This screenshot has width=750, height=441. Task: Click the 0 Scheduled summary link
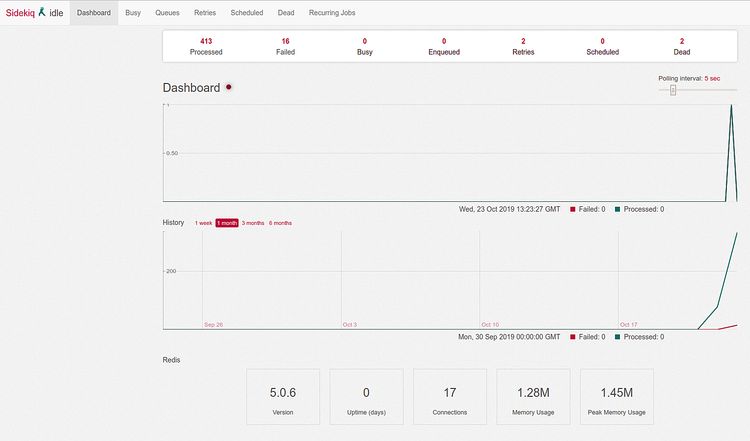click(602, 46)
